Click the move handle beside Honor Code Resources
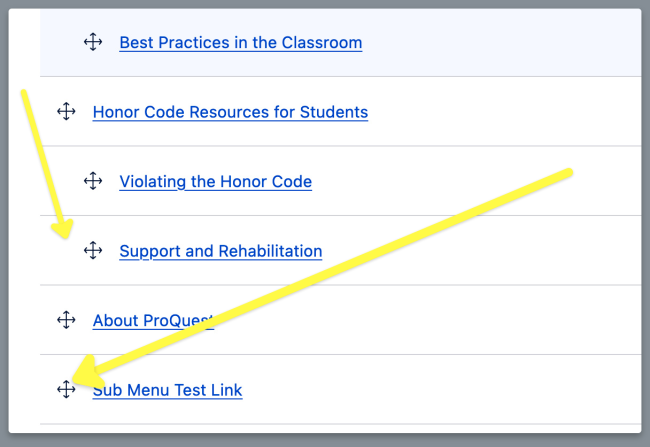Screen dimensions: 650x447 [66, 112]
